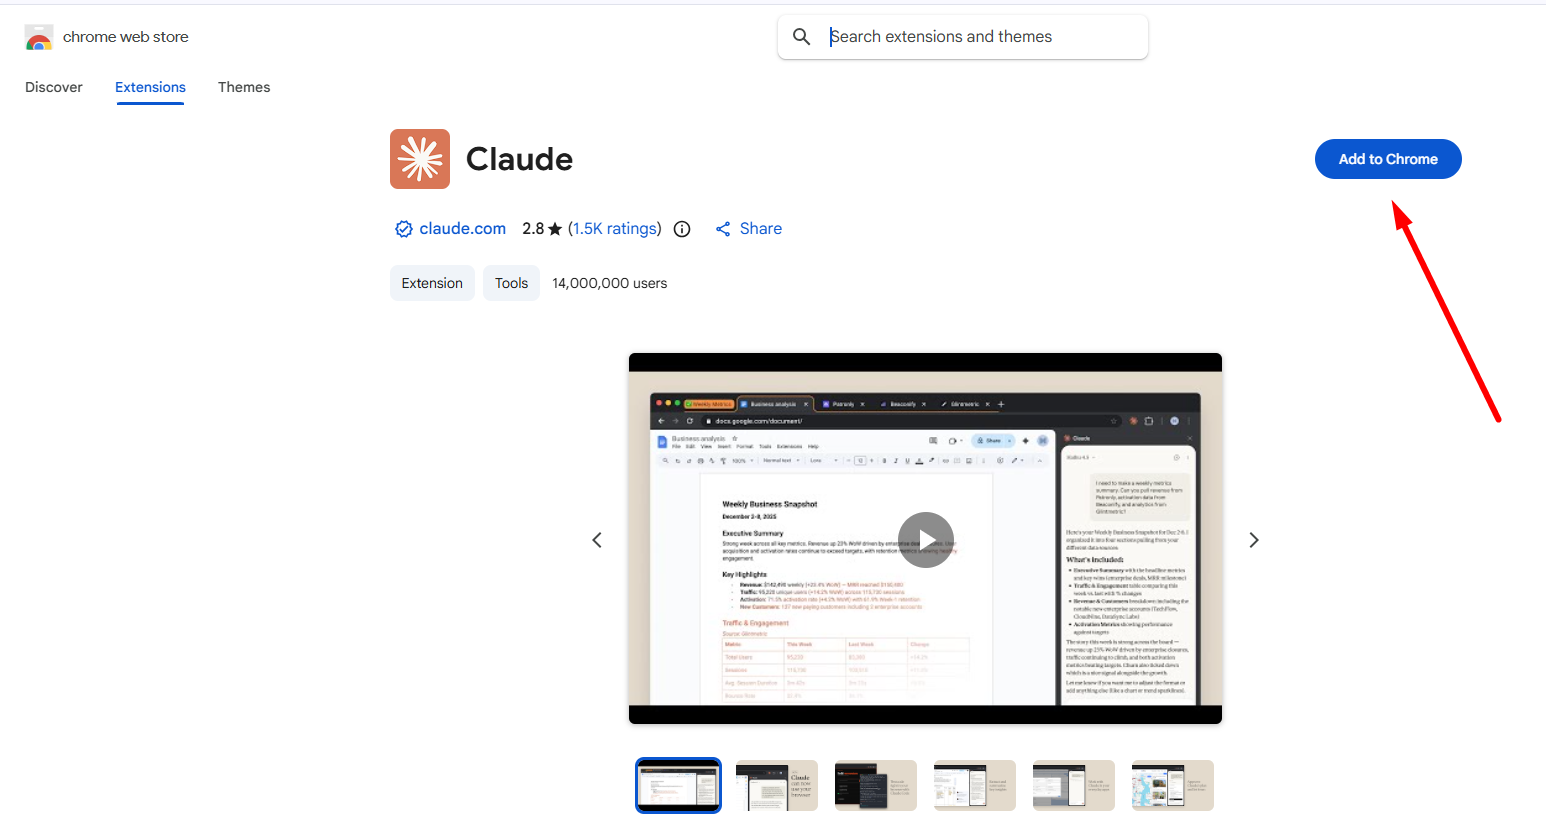
Task: Click the Claude extension title
Action: point(520,159)
